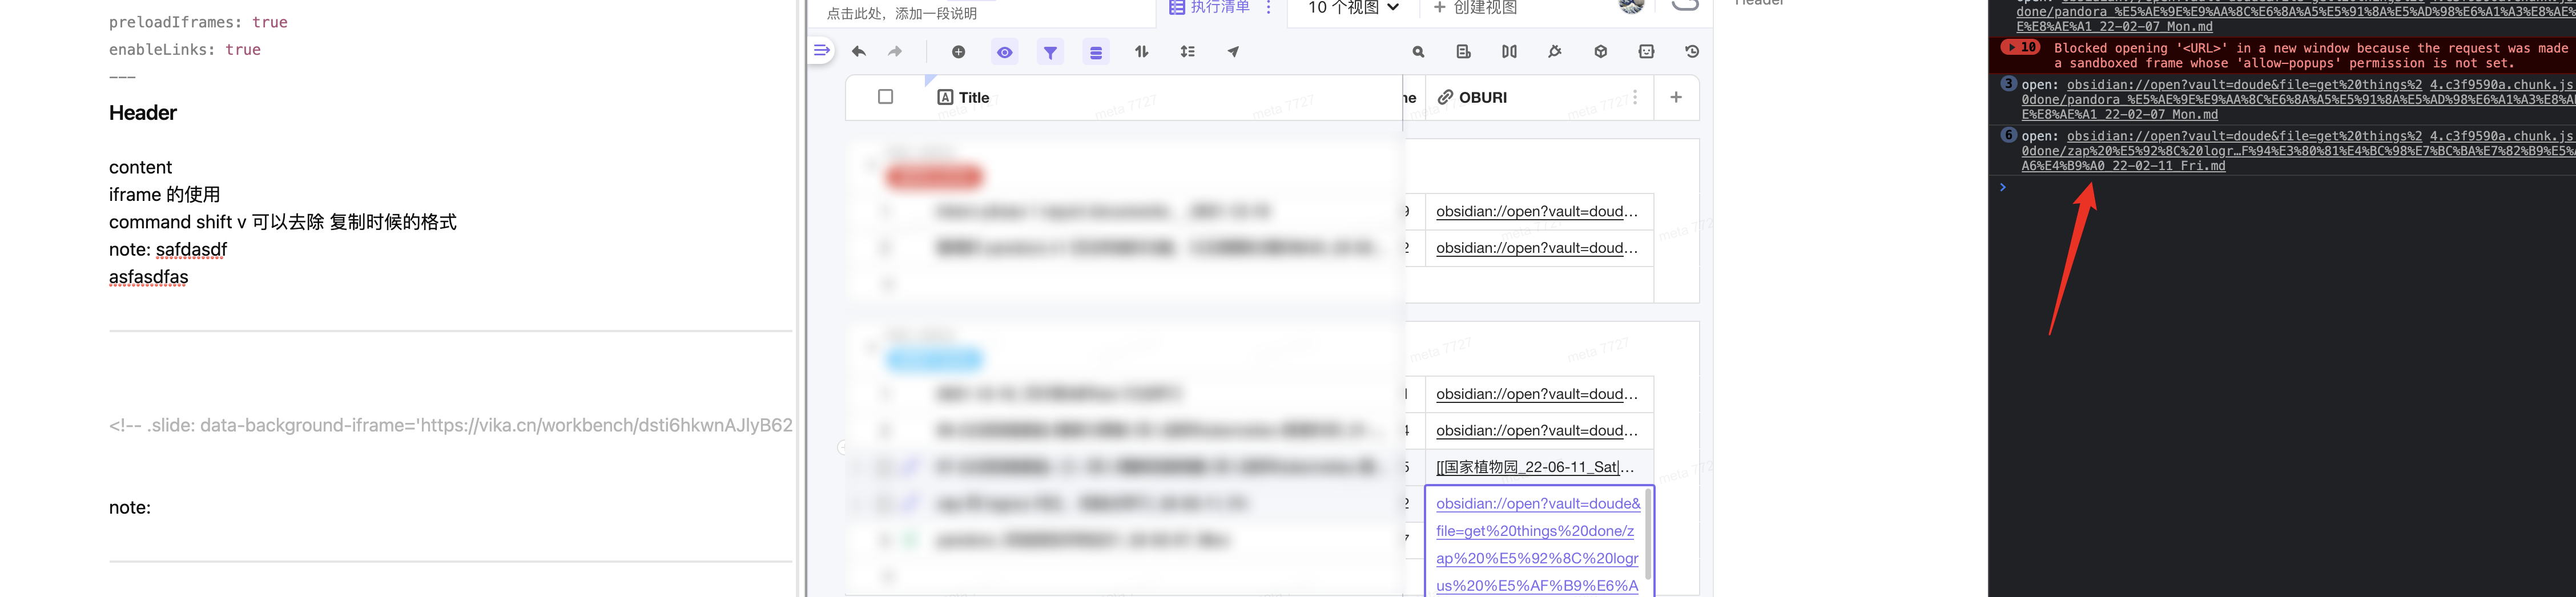Open the 10 个视图 views dropdown
The width and height of the screenshot is (2576, 597).
coord(1349,8)
